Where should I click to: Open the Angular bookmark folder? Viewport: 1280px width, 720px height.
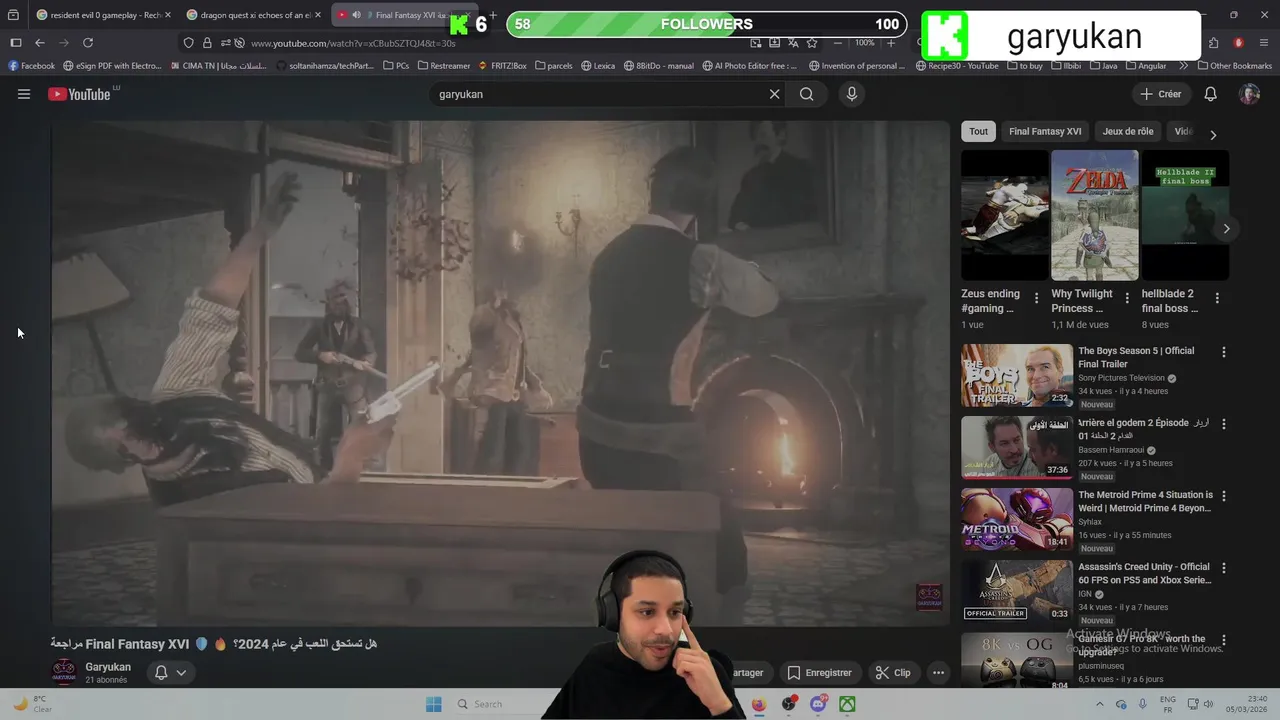1145,66
